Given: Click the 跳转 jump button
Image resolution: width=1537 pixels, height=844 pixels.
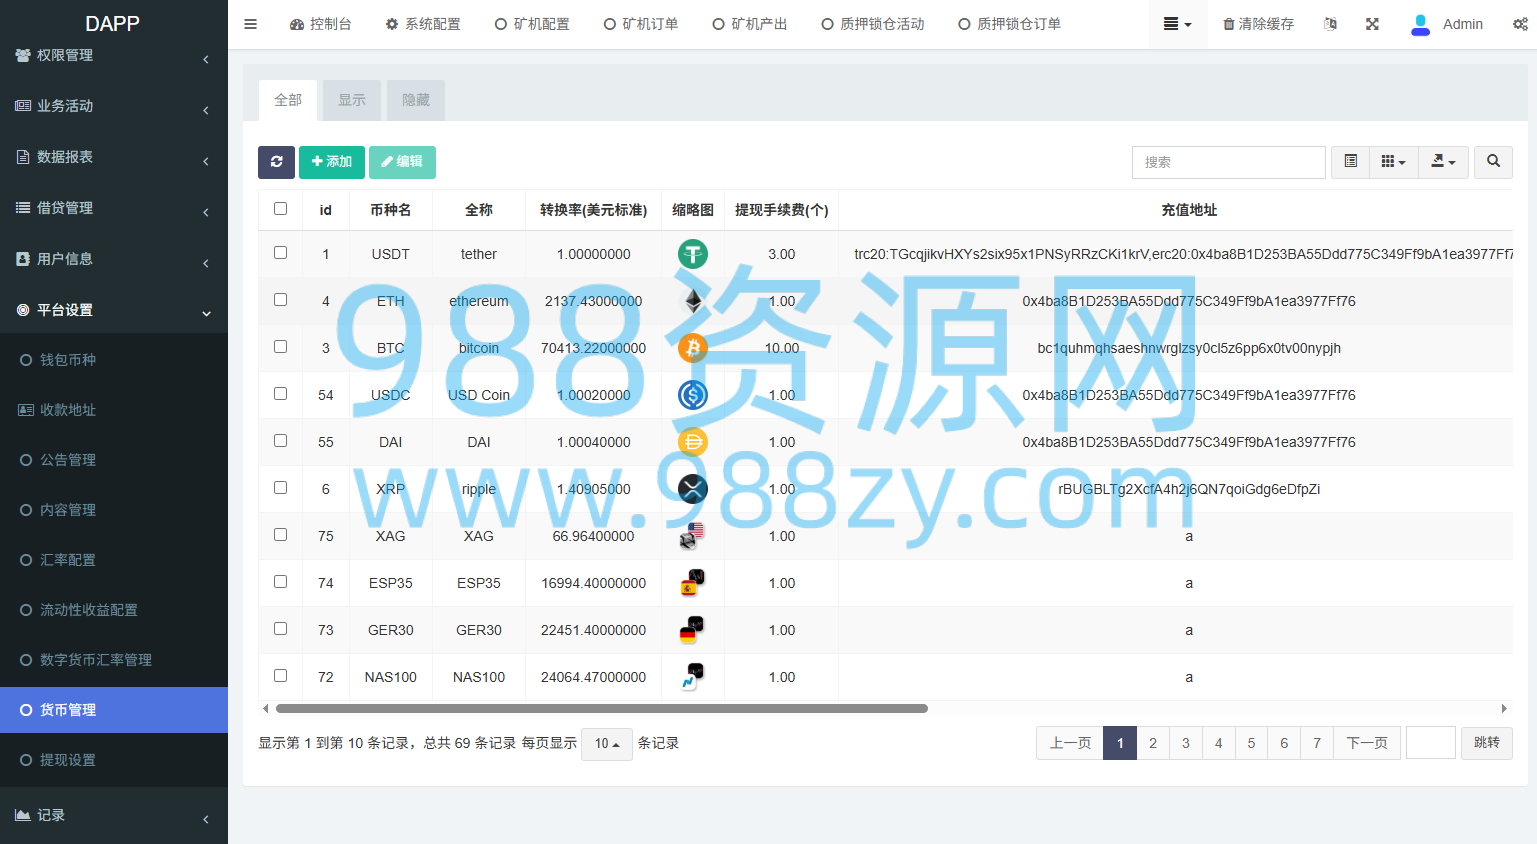Looking at the screenshot, I should [x=1487, y=743].
